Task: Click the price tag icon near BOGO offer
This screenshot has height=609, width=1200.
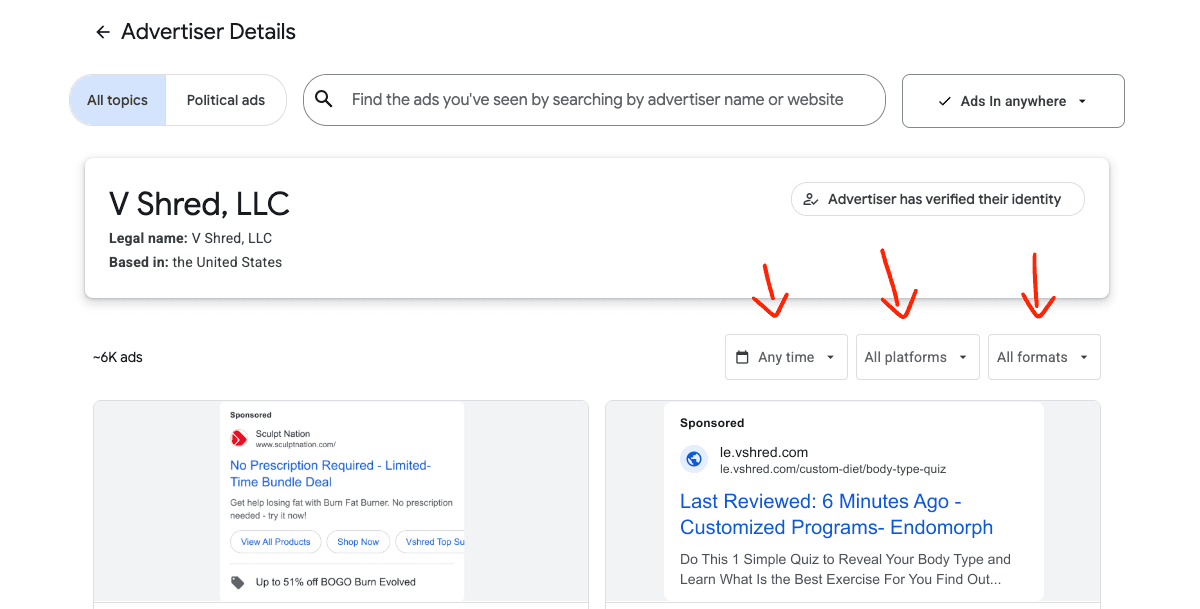Action: point(238,581)
